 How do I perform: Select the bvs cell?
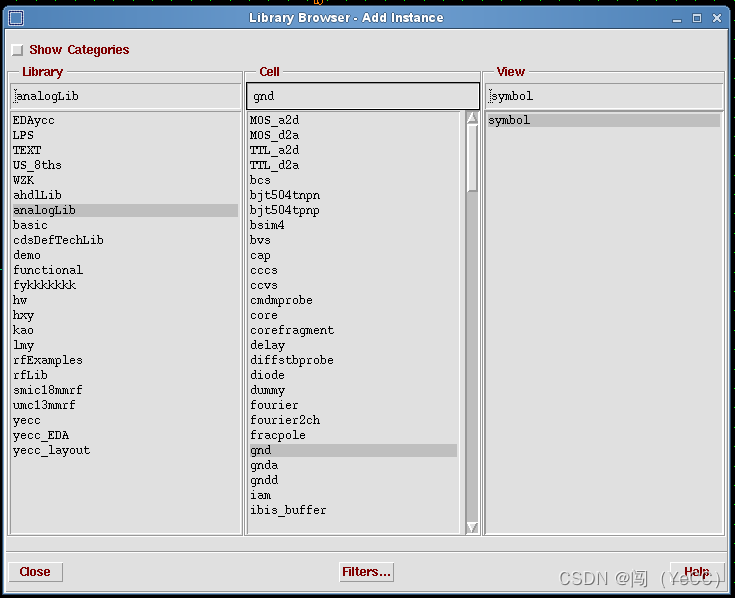pyautogui.click(x=261, y=240)
